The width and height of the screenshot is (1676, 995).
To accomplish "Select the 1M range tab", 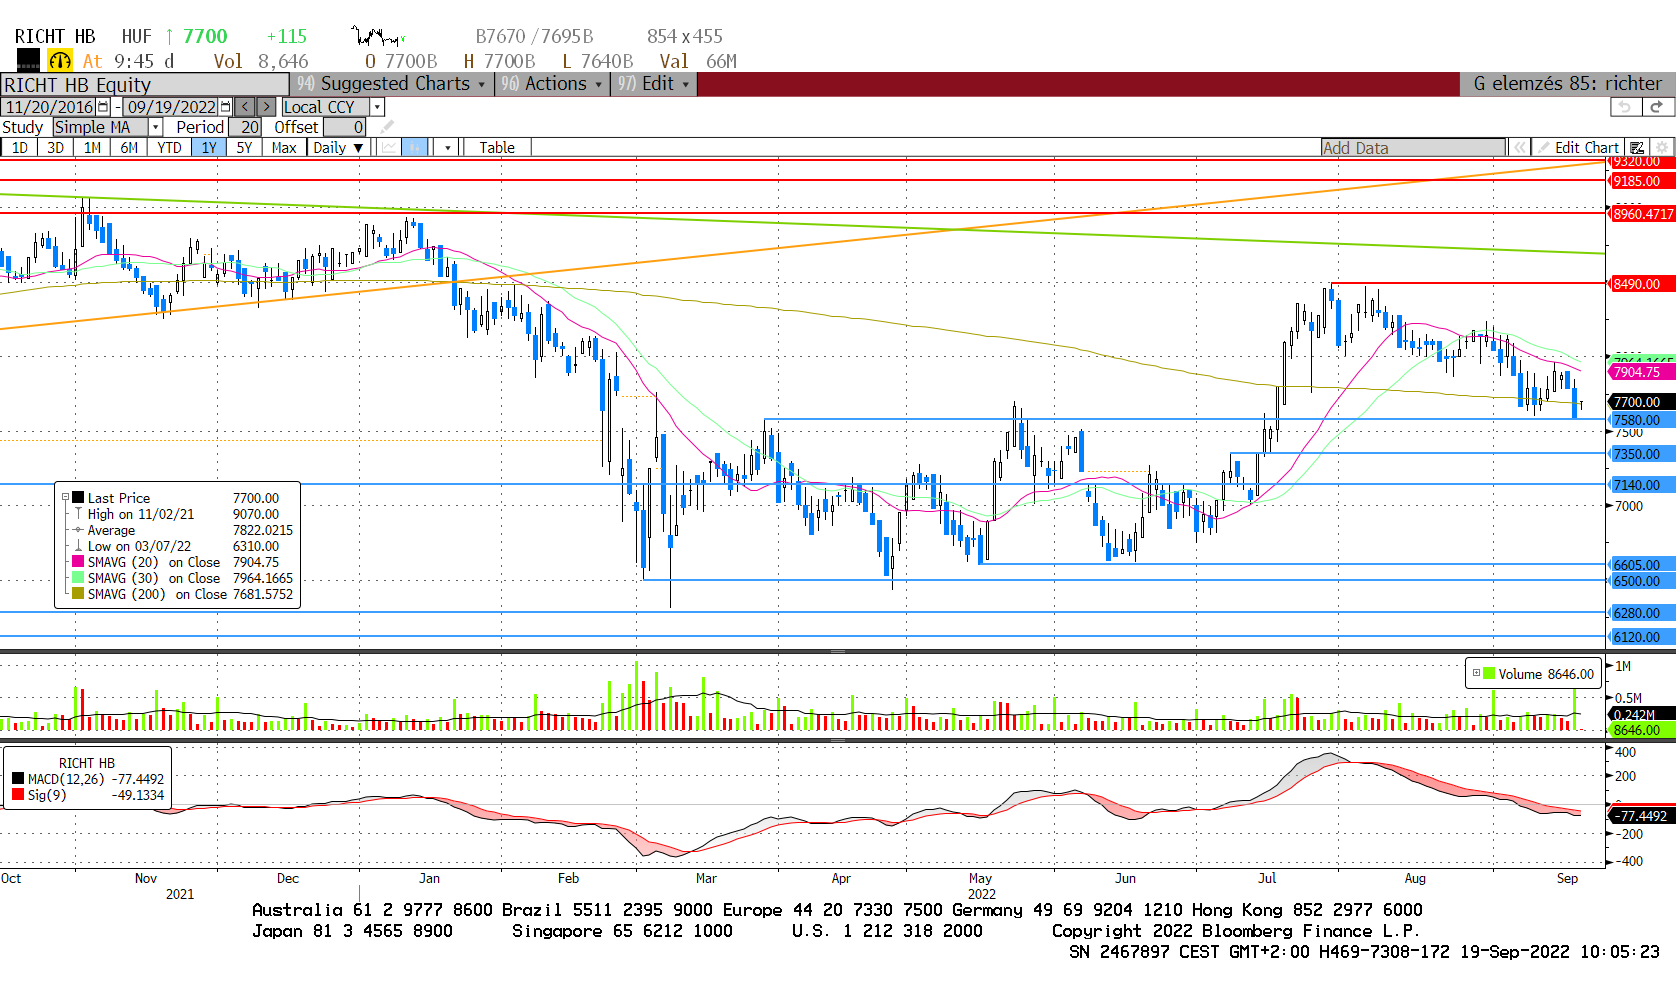I will pyautogui.click(x=92, y=148).
